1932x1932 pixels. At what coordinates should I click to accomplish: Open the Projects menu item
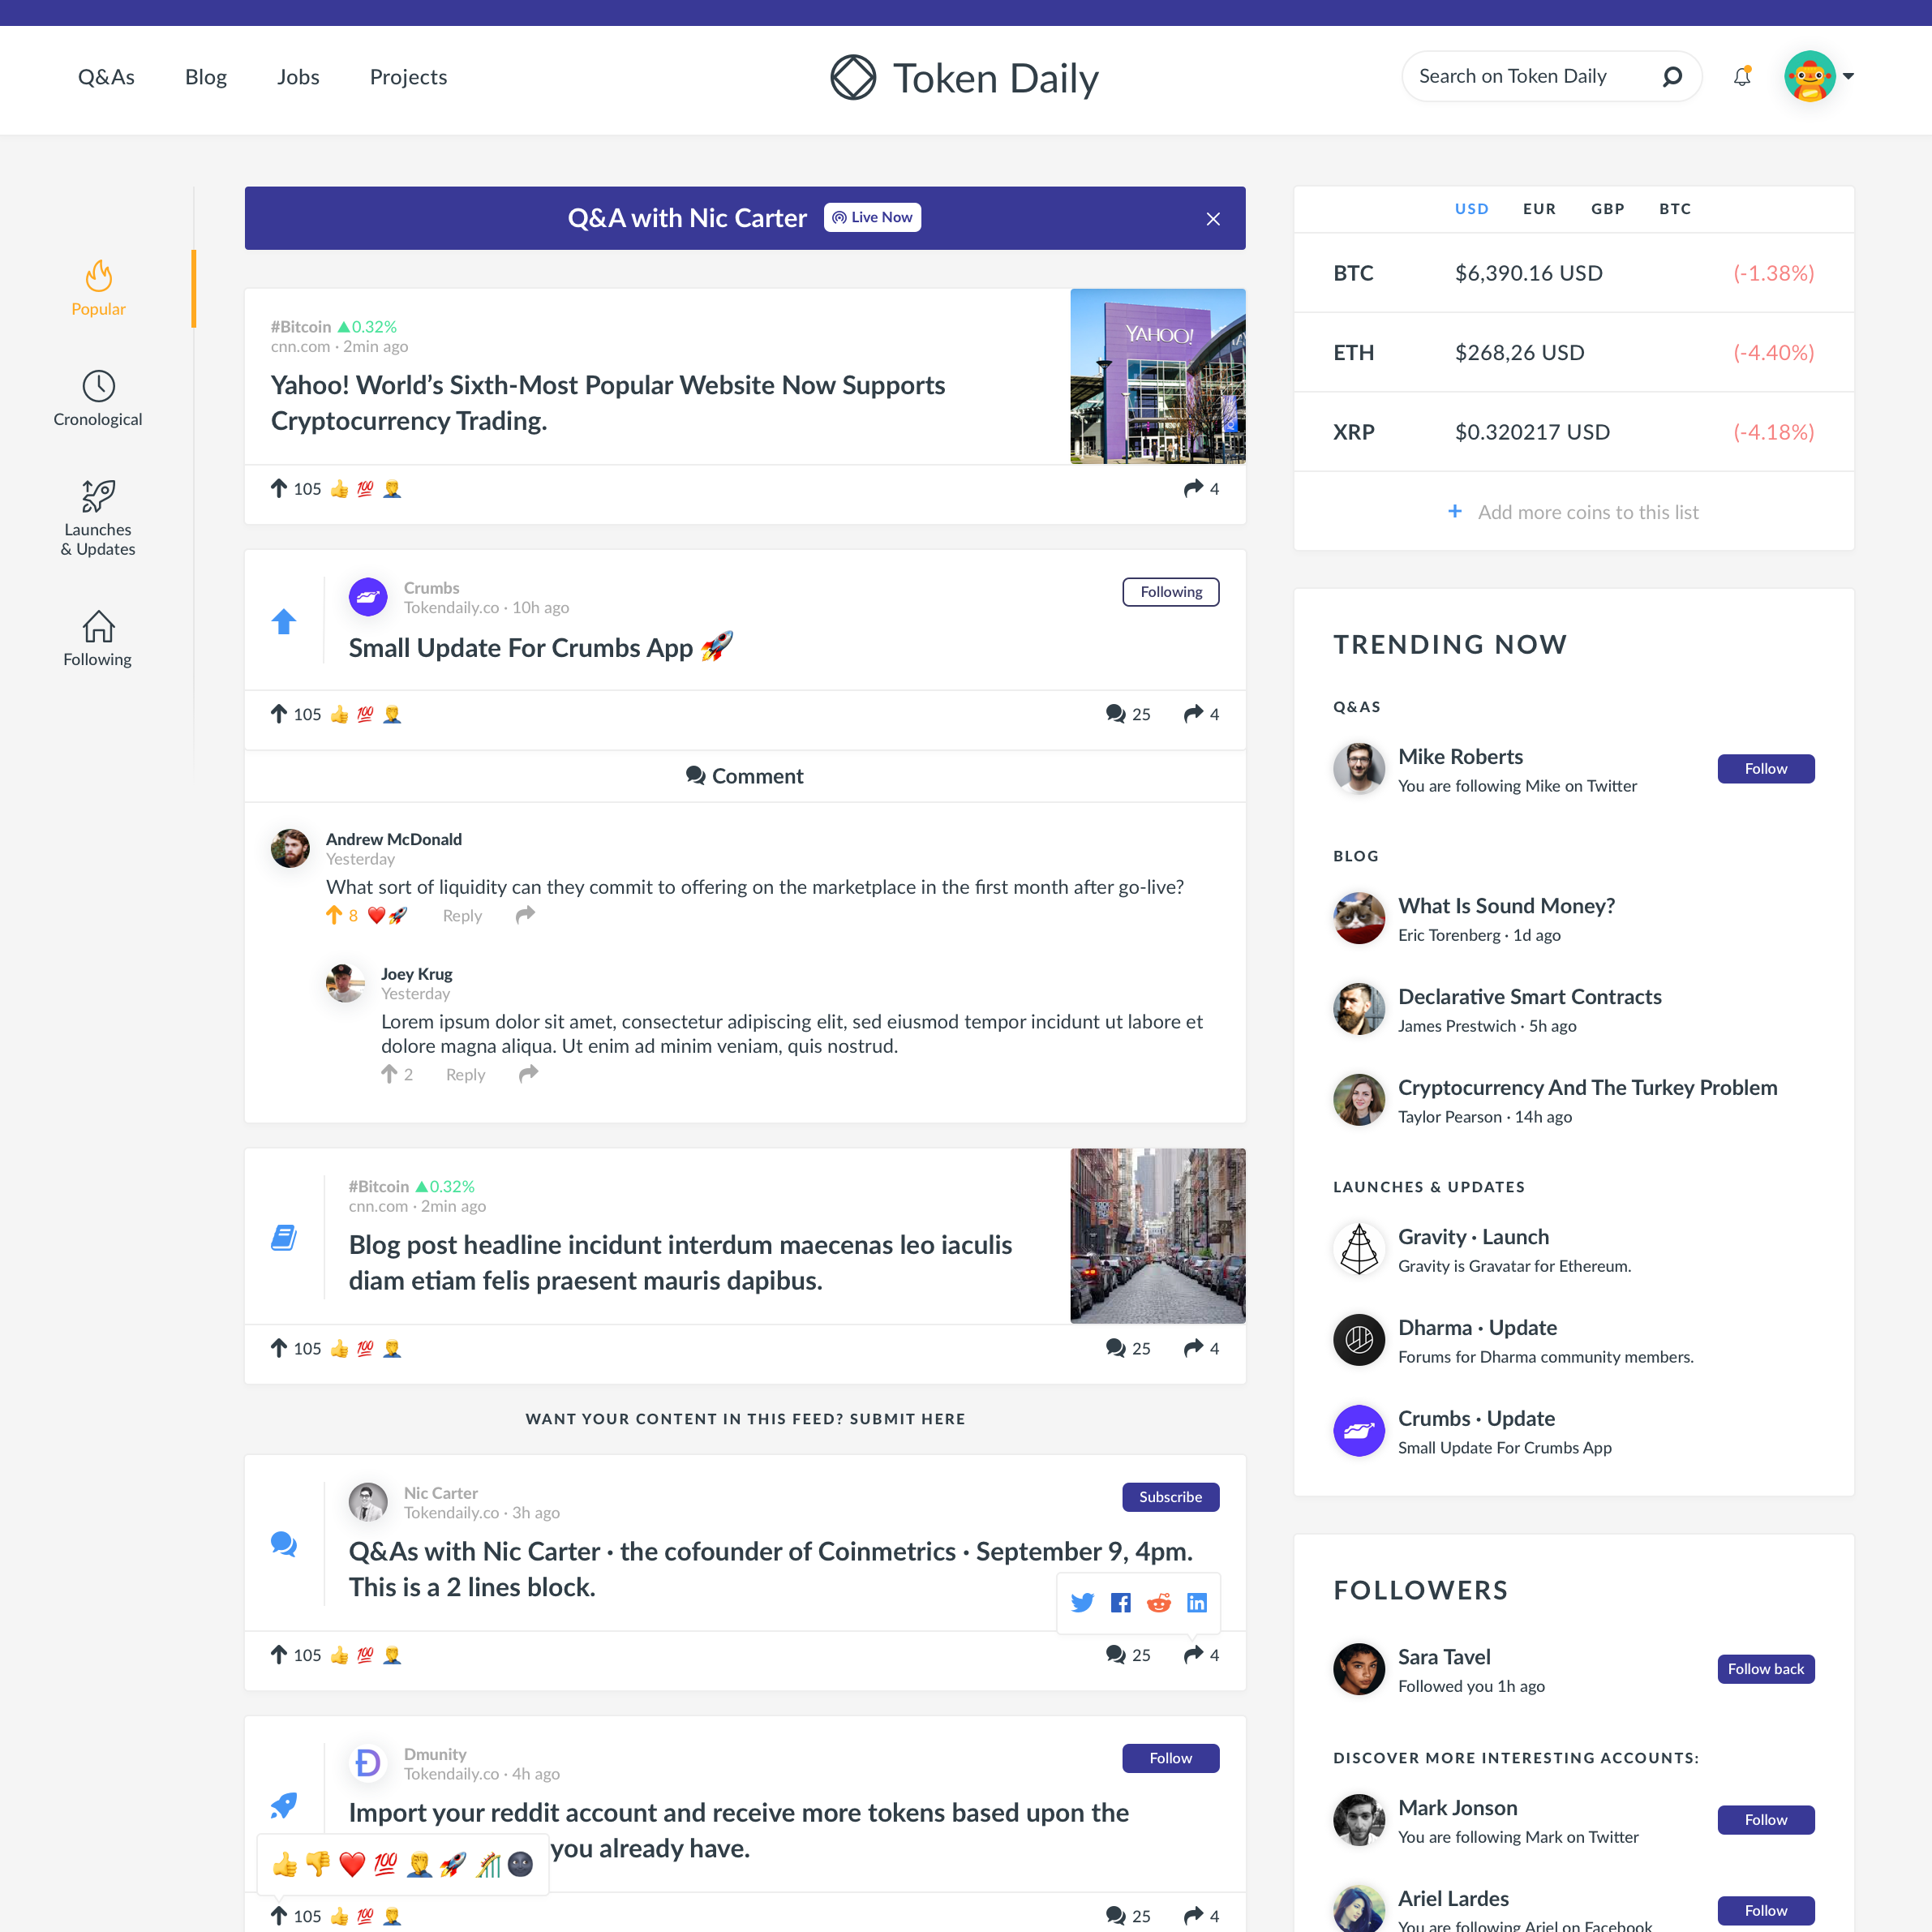tap(408, 77)
